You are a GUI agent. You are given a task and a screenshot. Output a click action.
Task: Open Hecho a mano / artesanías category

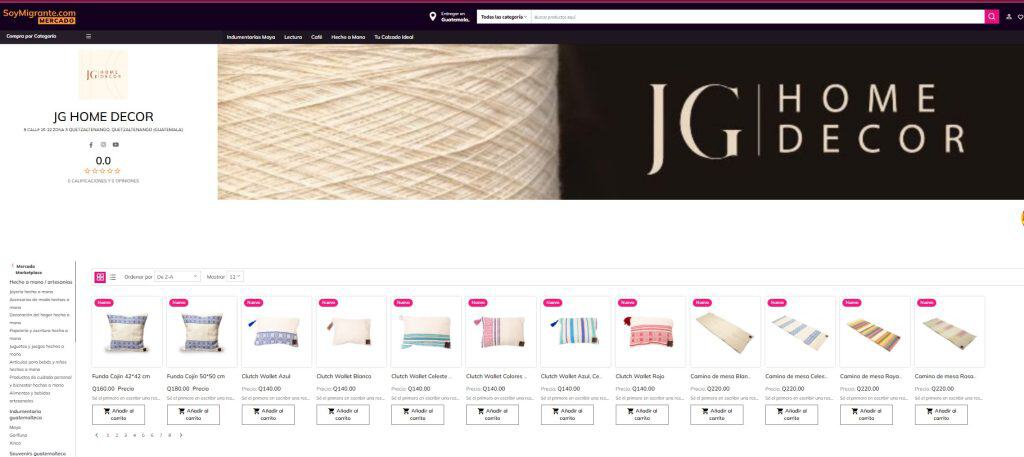[40, 281]
